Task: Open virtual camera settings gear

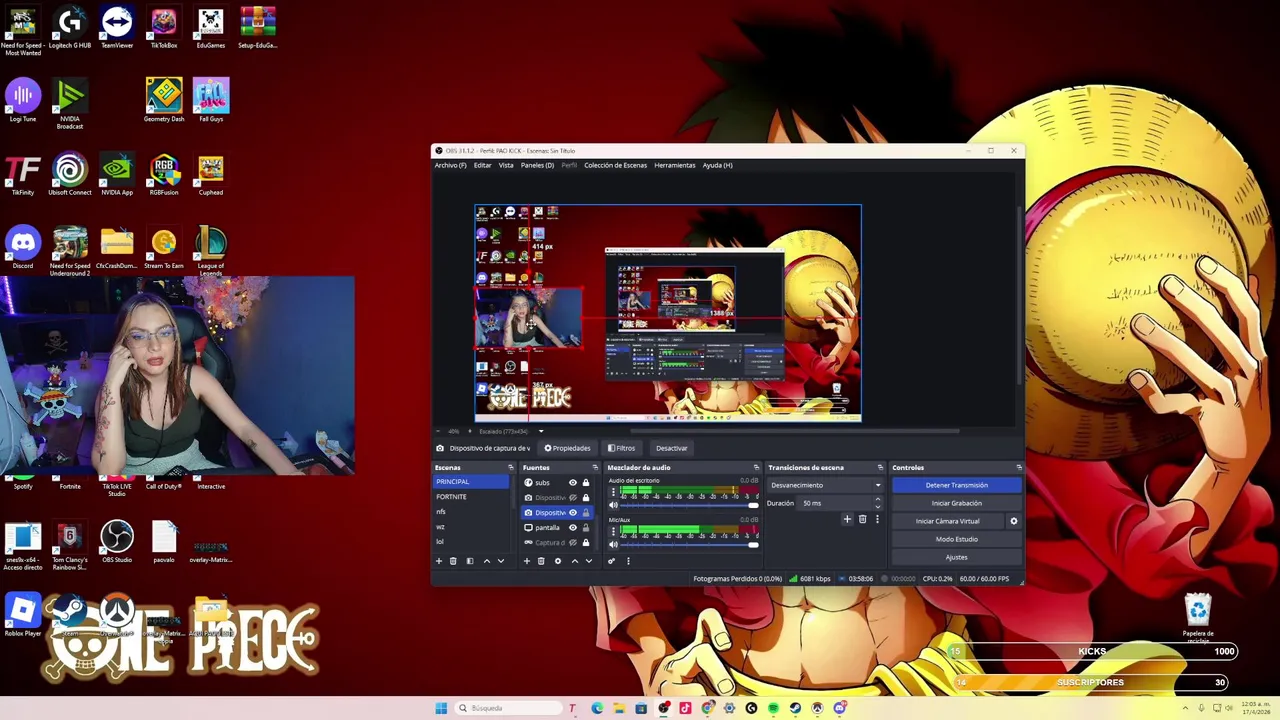Action: click(1013, 521)
